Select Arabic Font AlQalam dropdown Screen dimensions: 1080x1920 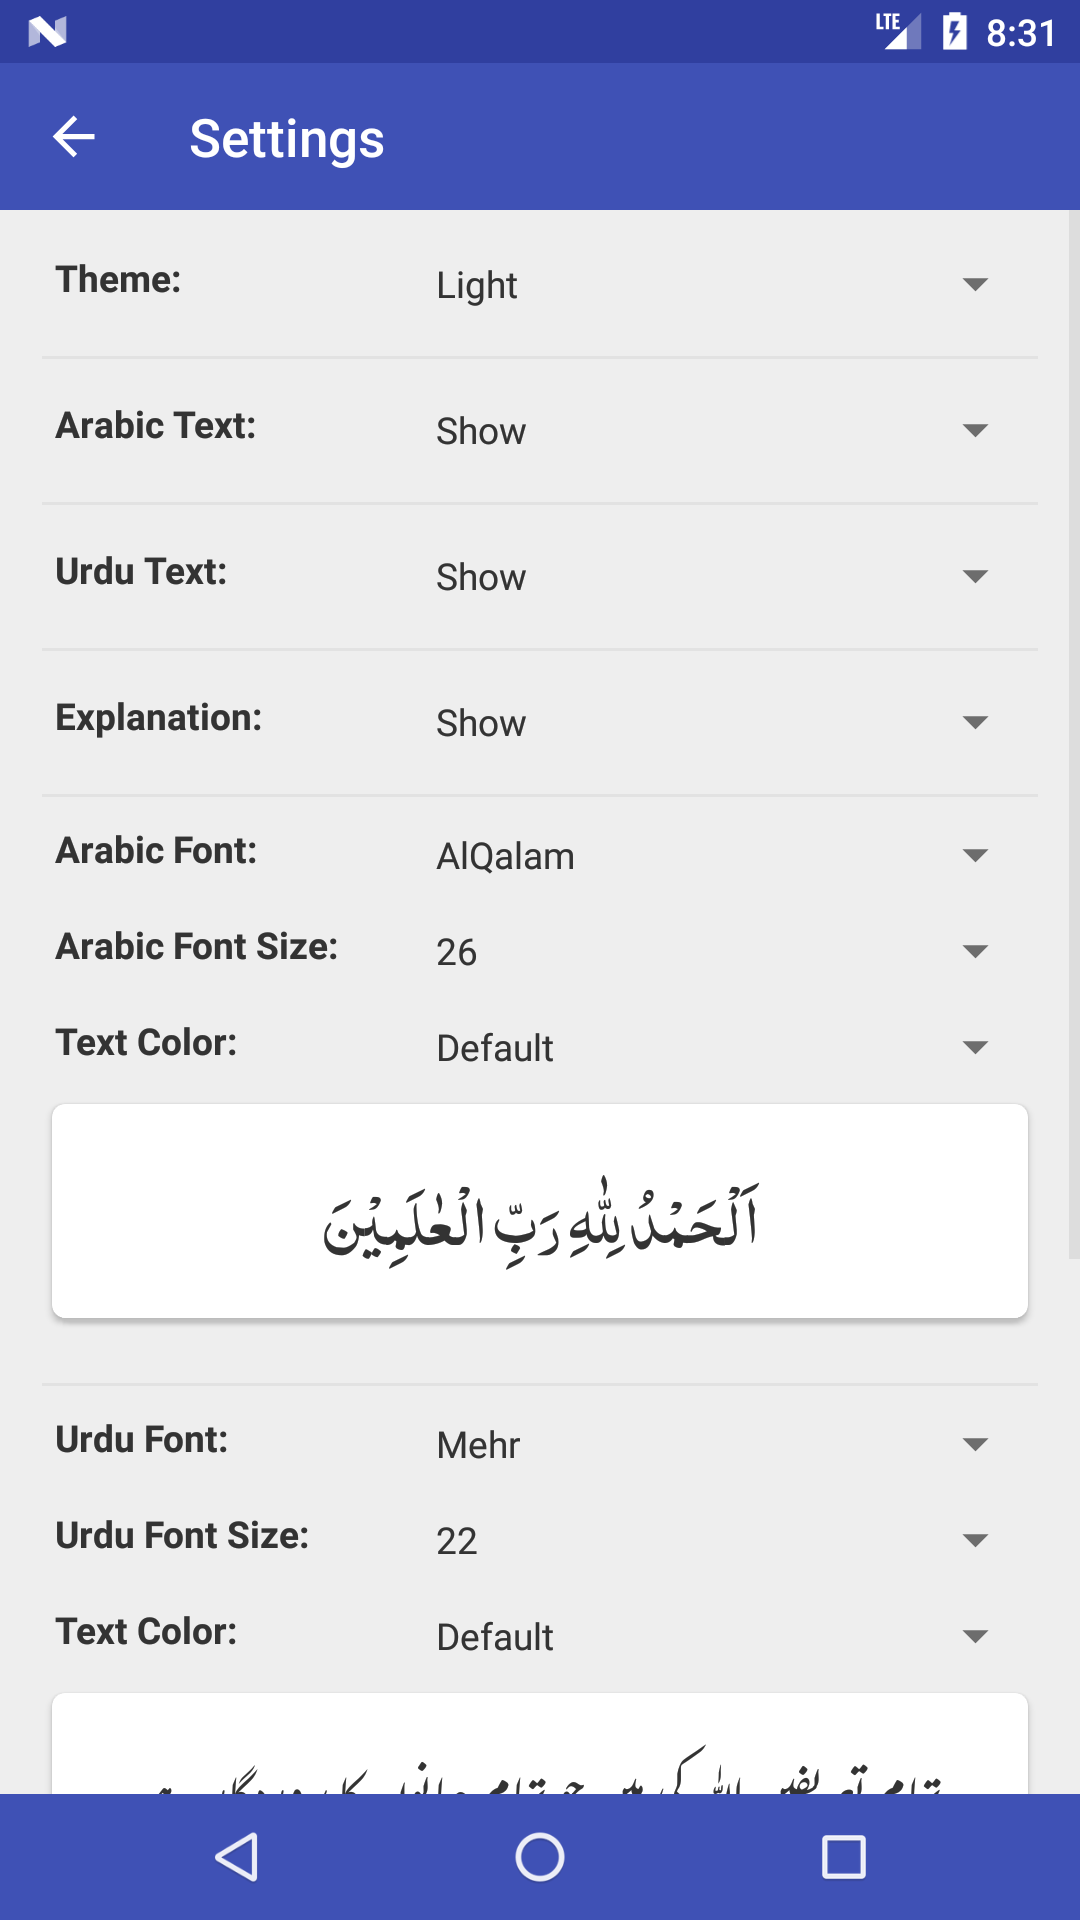click(x=712, y=856)
